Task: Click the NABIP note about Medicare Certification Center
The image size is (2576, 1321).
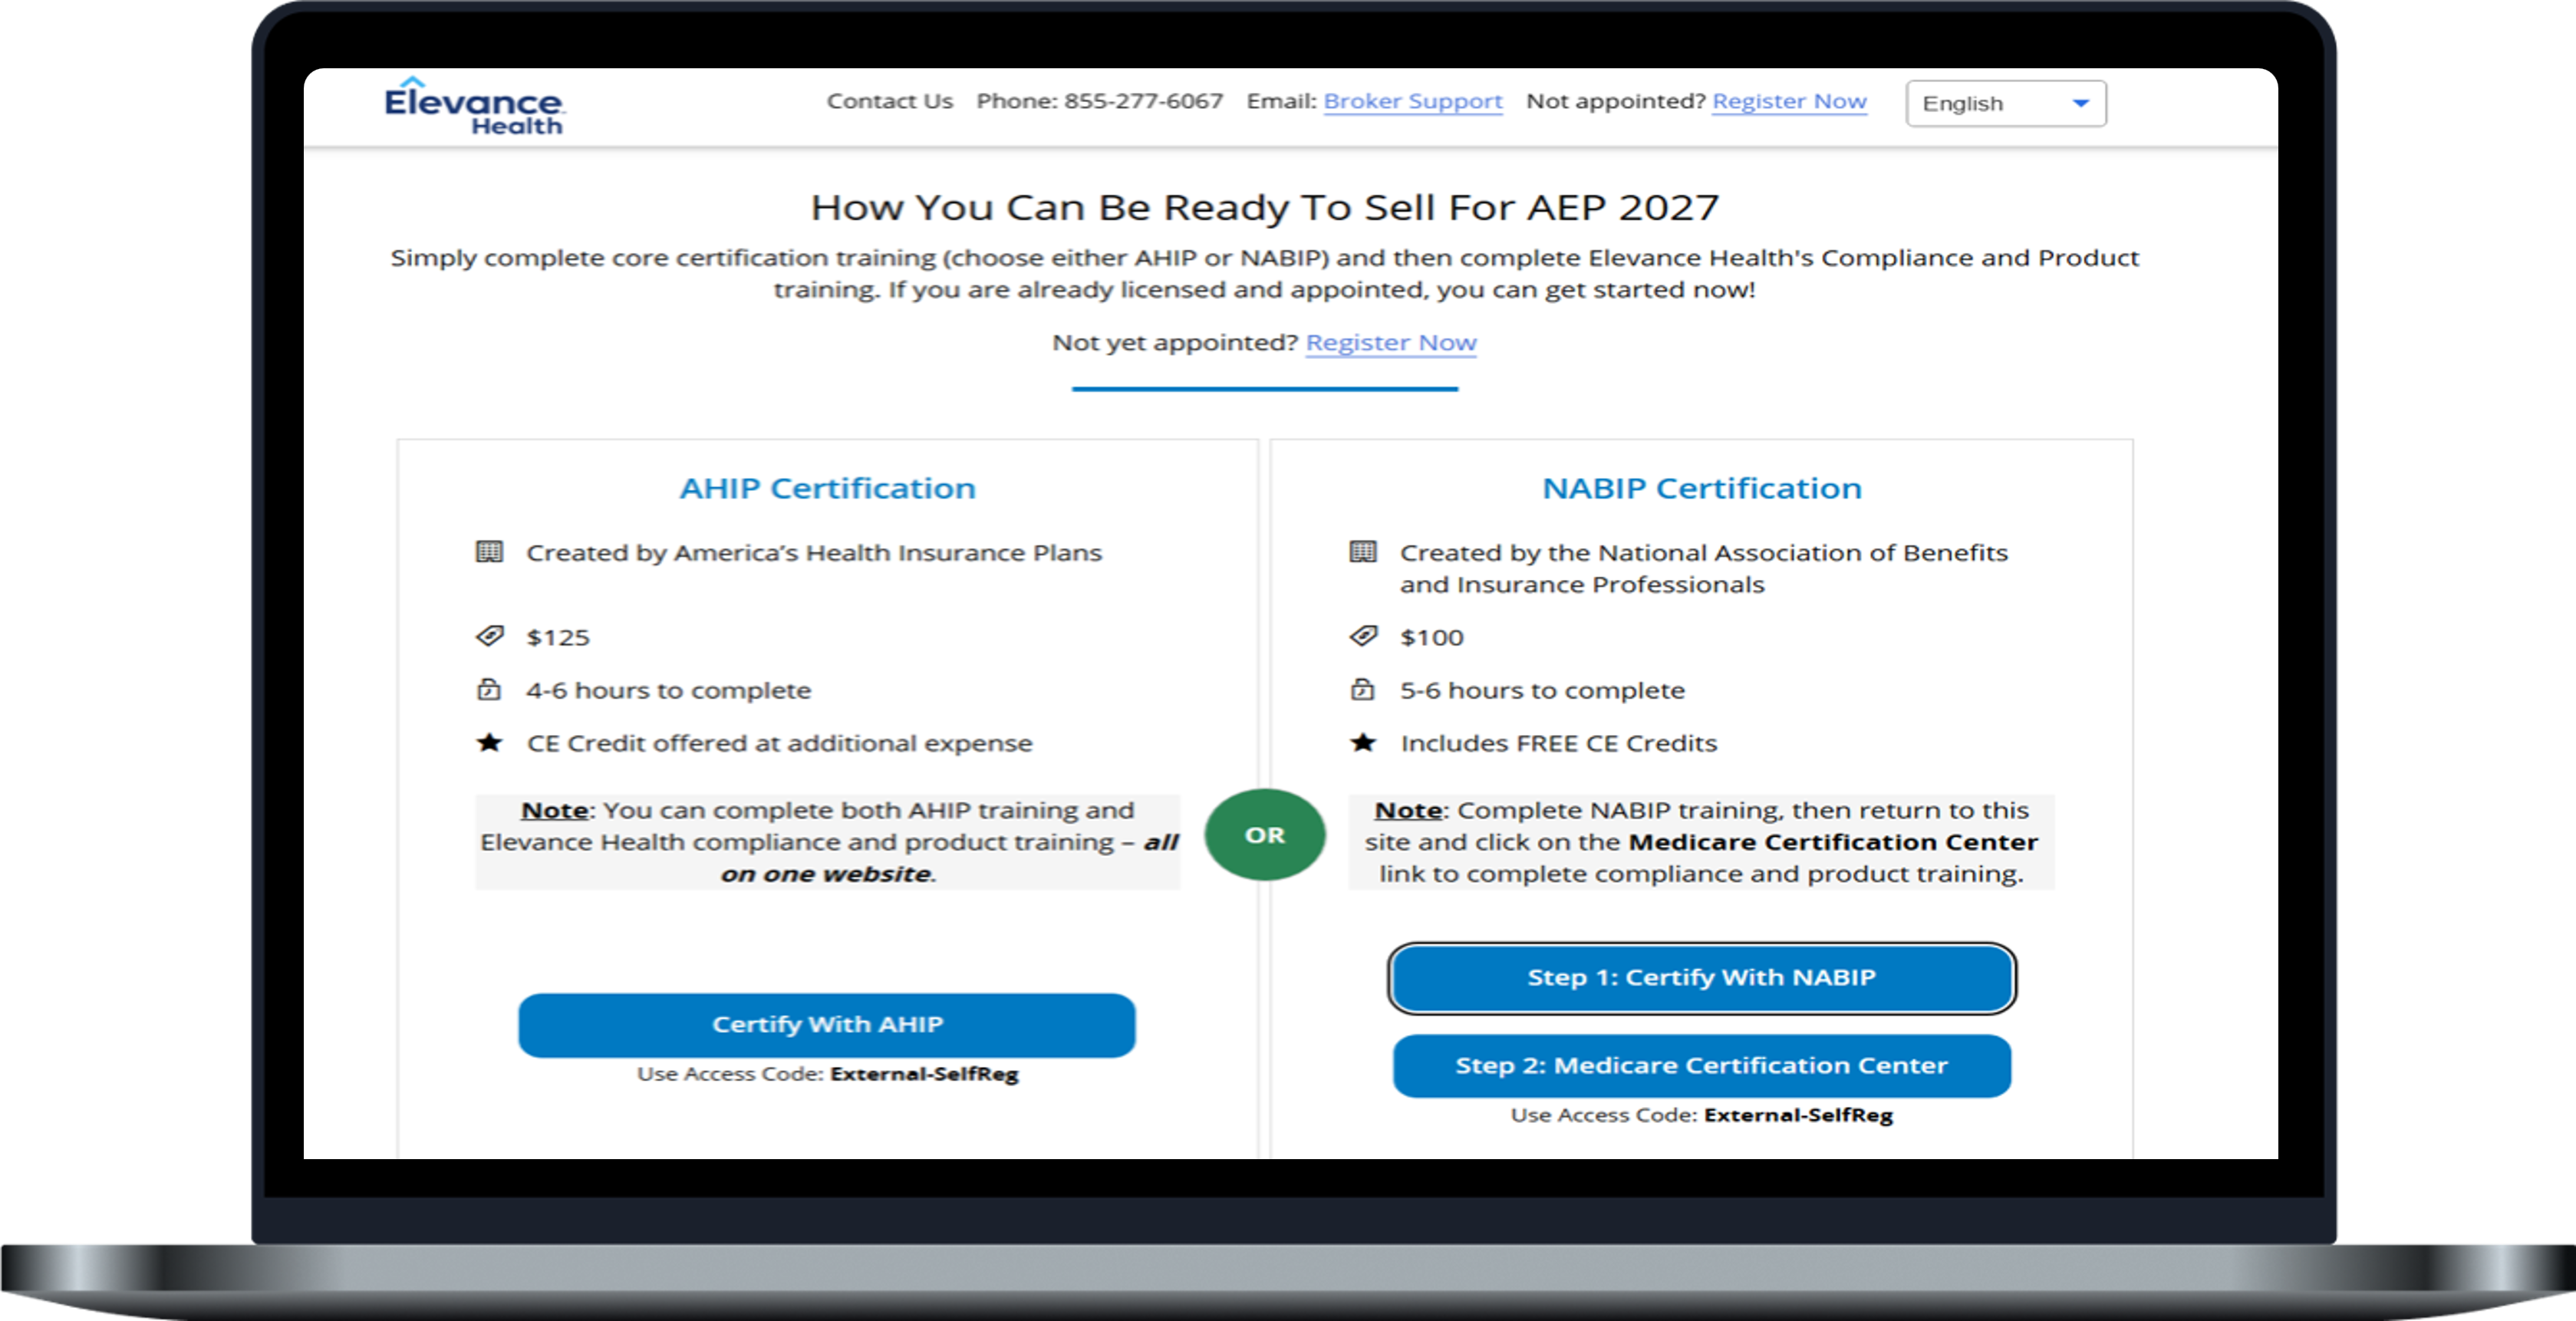Action: [x=1701, y=842]
